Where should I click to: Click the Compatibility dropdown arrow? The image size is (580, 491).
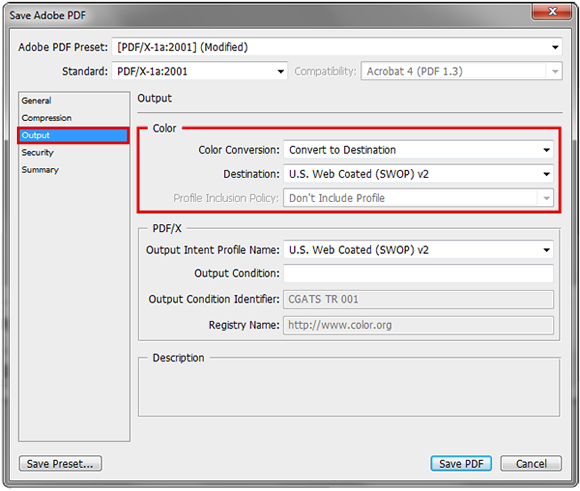click(x=555, y=71)
